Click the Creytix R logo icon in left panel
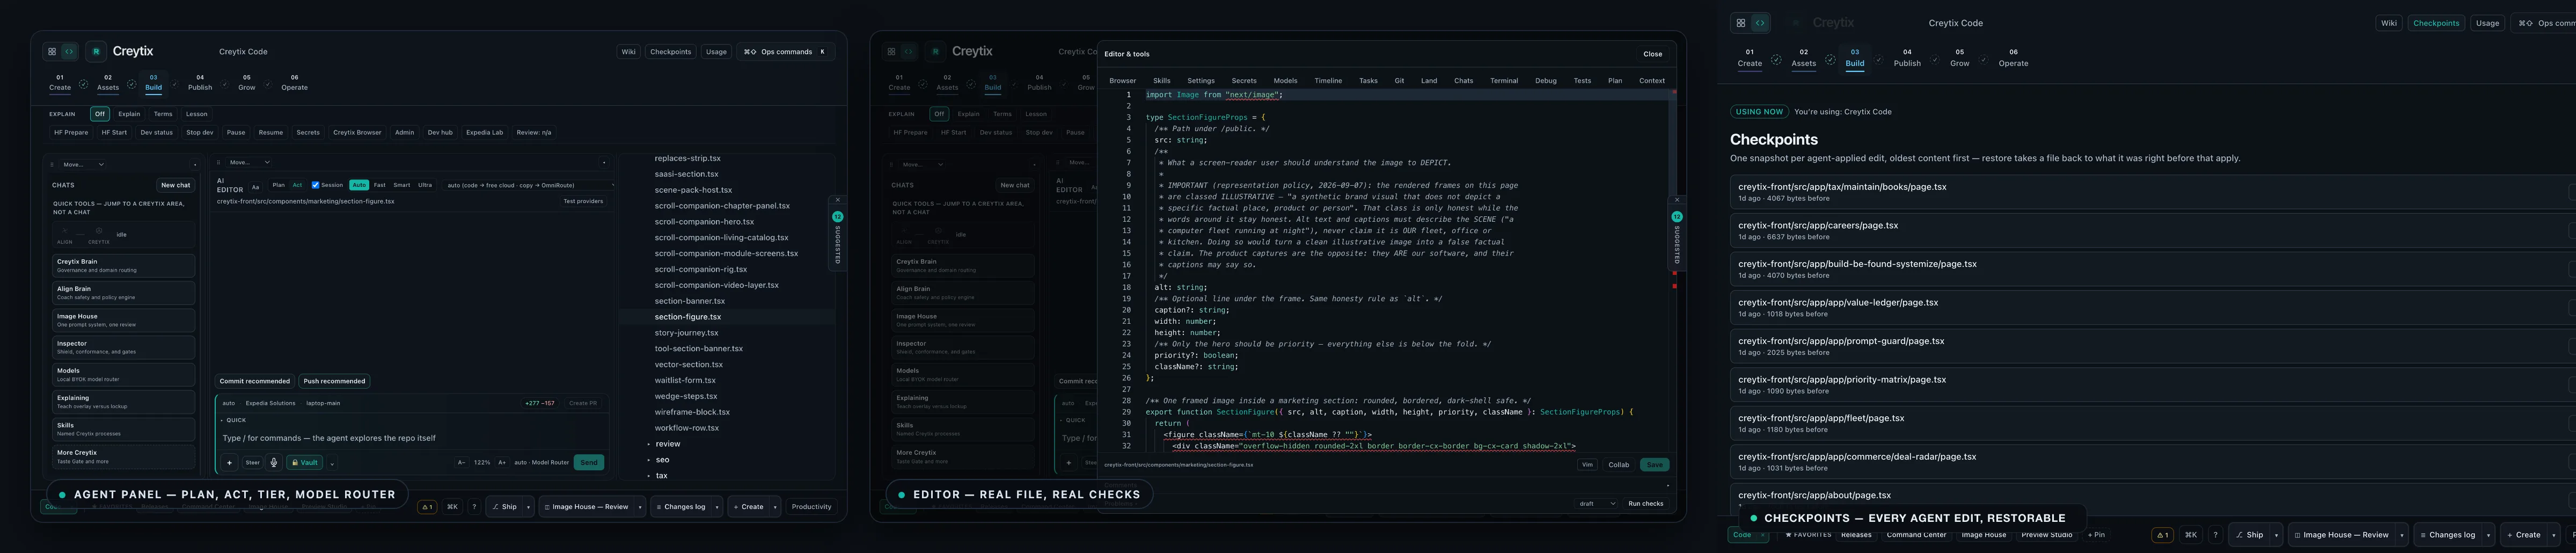This screenshot has height=553, width=2576. 96,51
